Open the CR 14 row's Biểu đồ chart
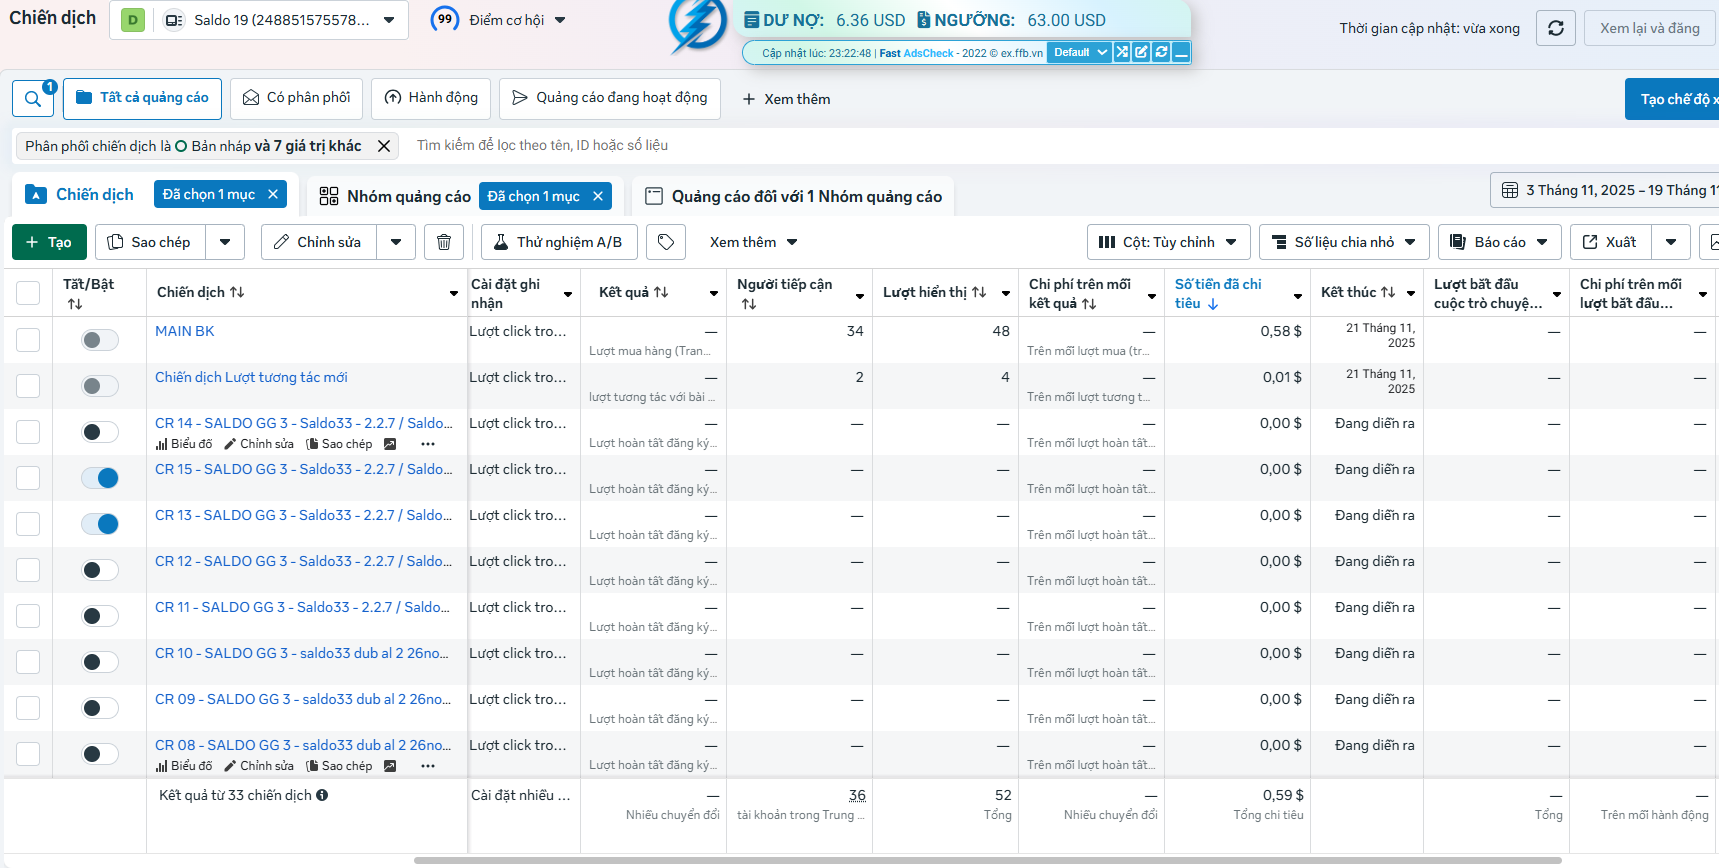 (x=184, y=444)
